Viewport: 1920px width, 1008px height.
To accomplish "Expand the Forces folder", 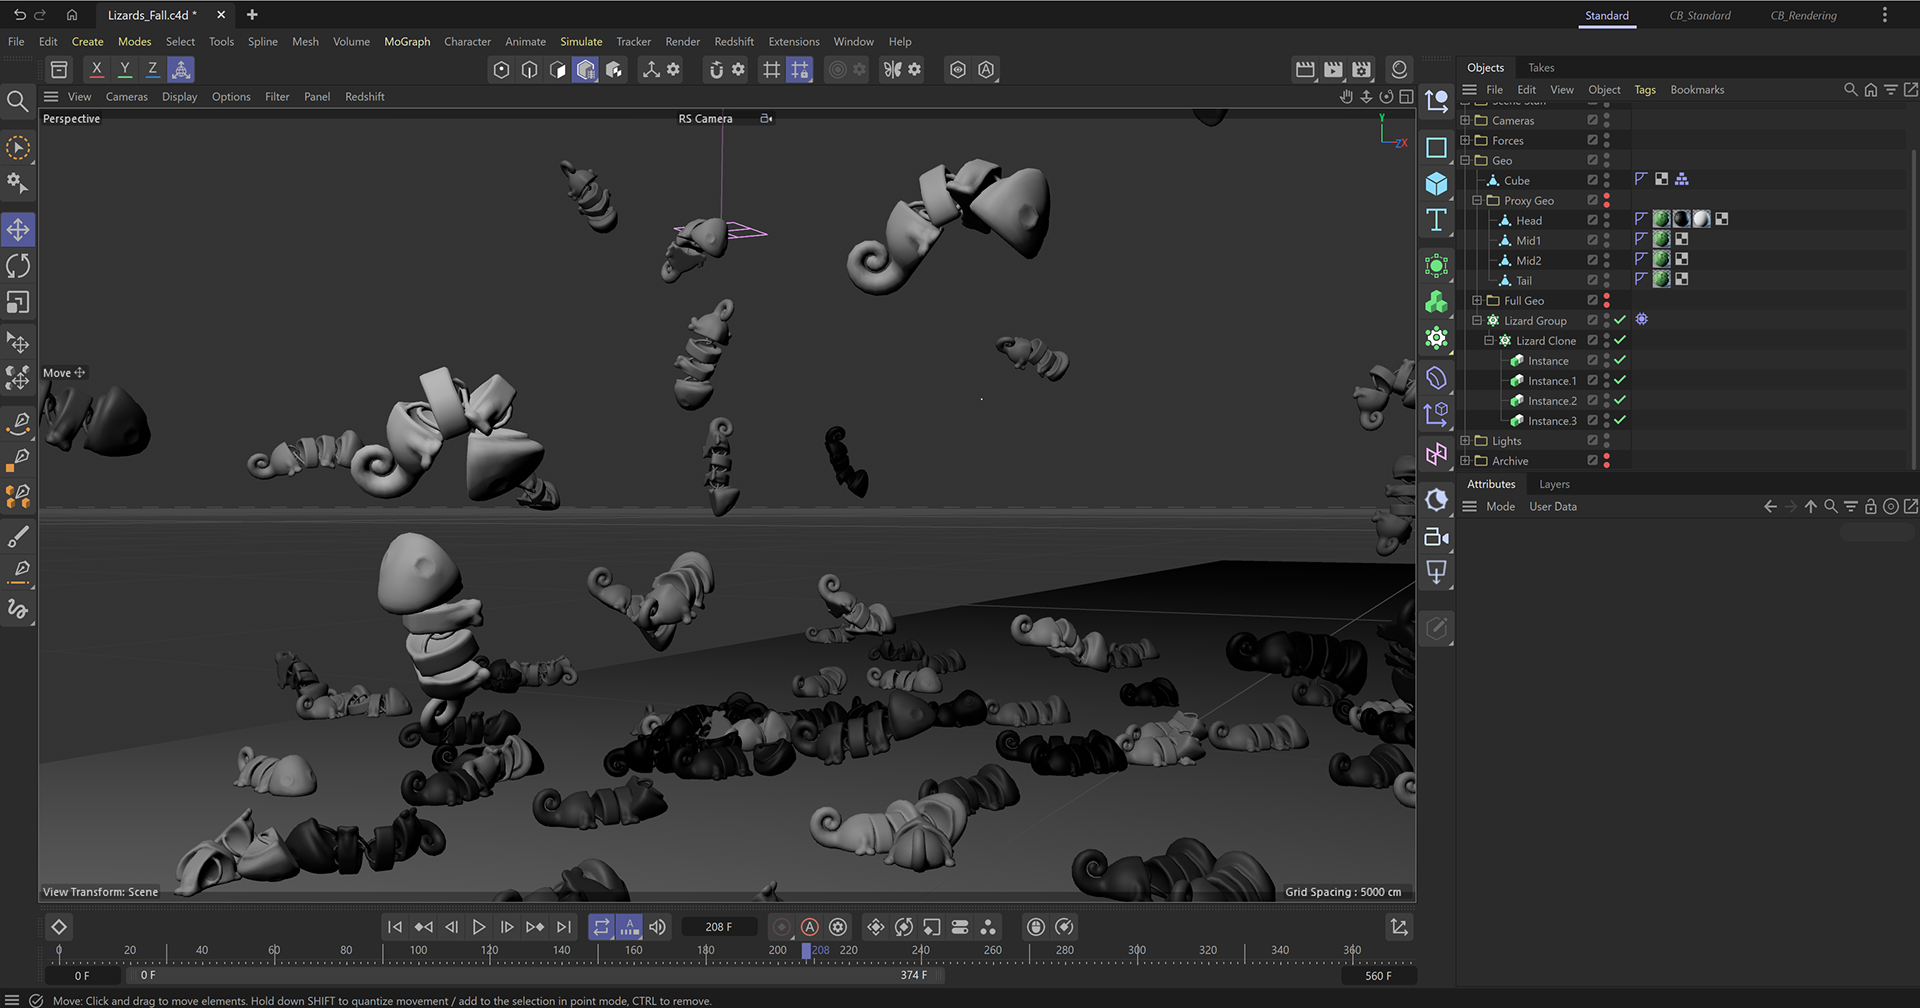I will 1465,140.
